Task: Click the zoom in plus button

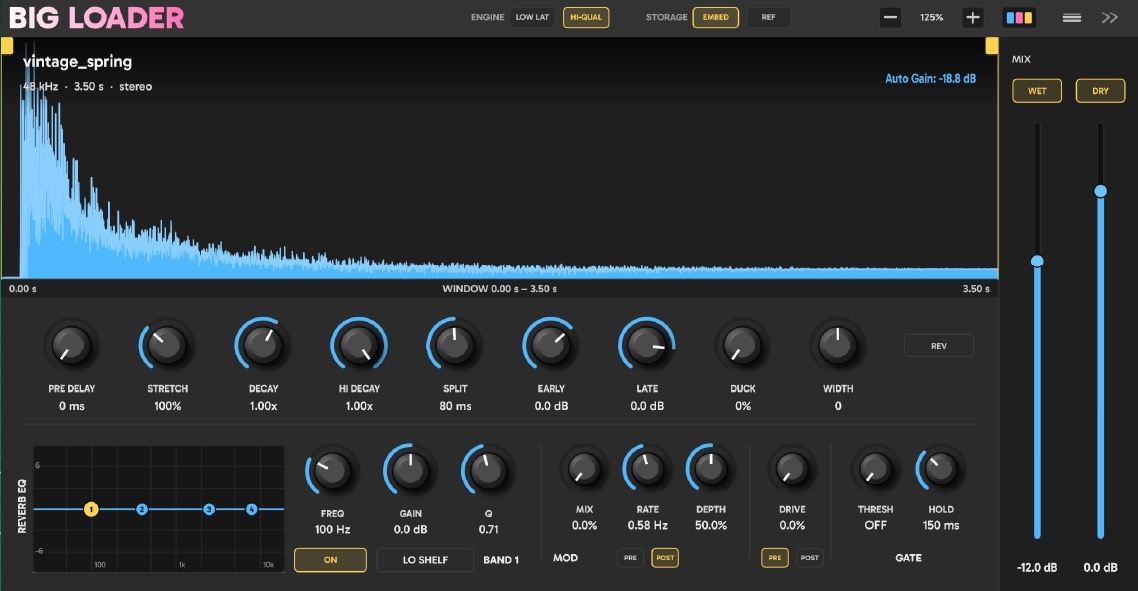Action: coord(973,17)
